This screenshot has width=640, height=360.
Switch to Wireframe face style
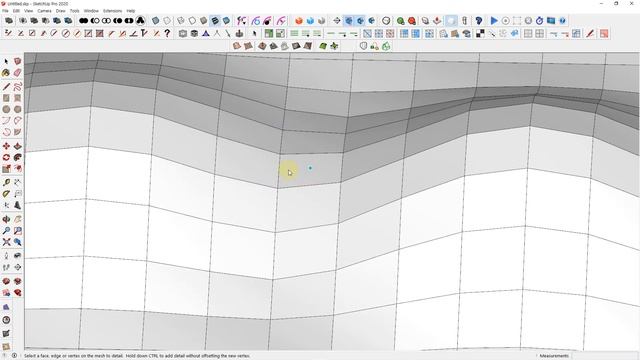click(x=181, y=20)
